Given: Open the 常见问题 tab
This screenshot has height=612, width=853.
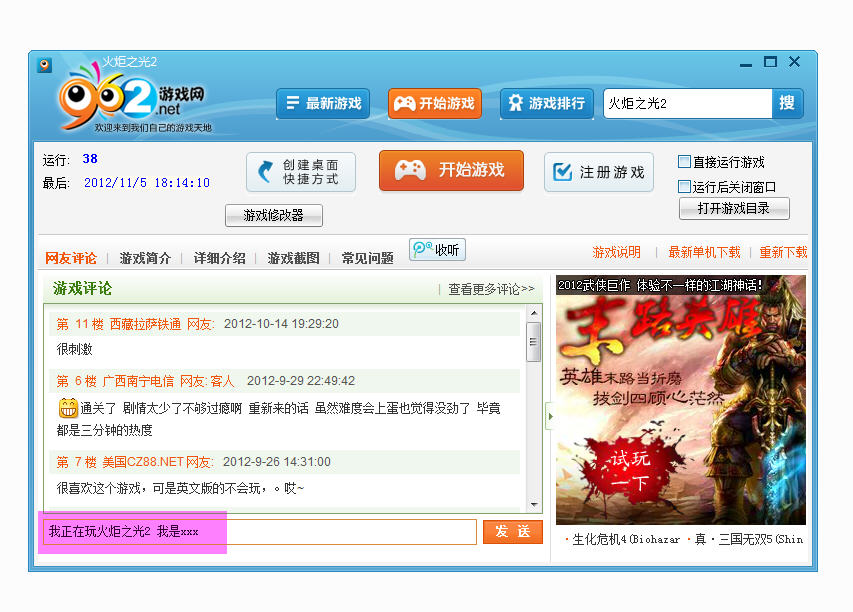Looking at the screenshot, I should coord(367,258).
